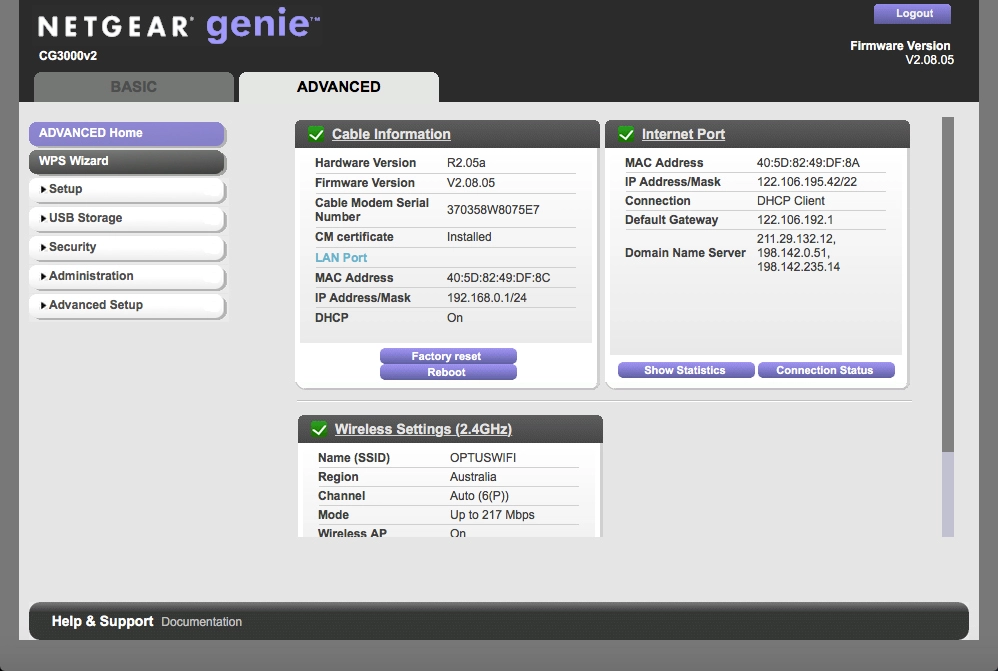Open the Wireless Settings (2.4GHz) heading link

(423, 429)
